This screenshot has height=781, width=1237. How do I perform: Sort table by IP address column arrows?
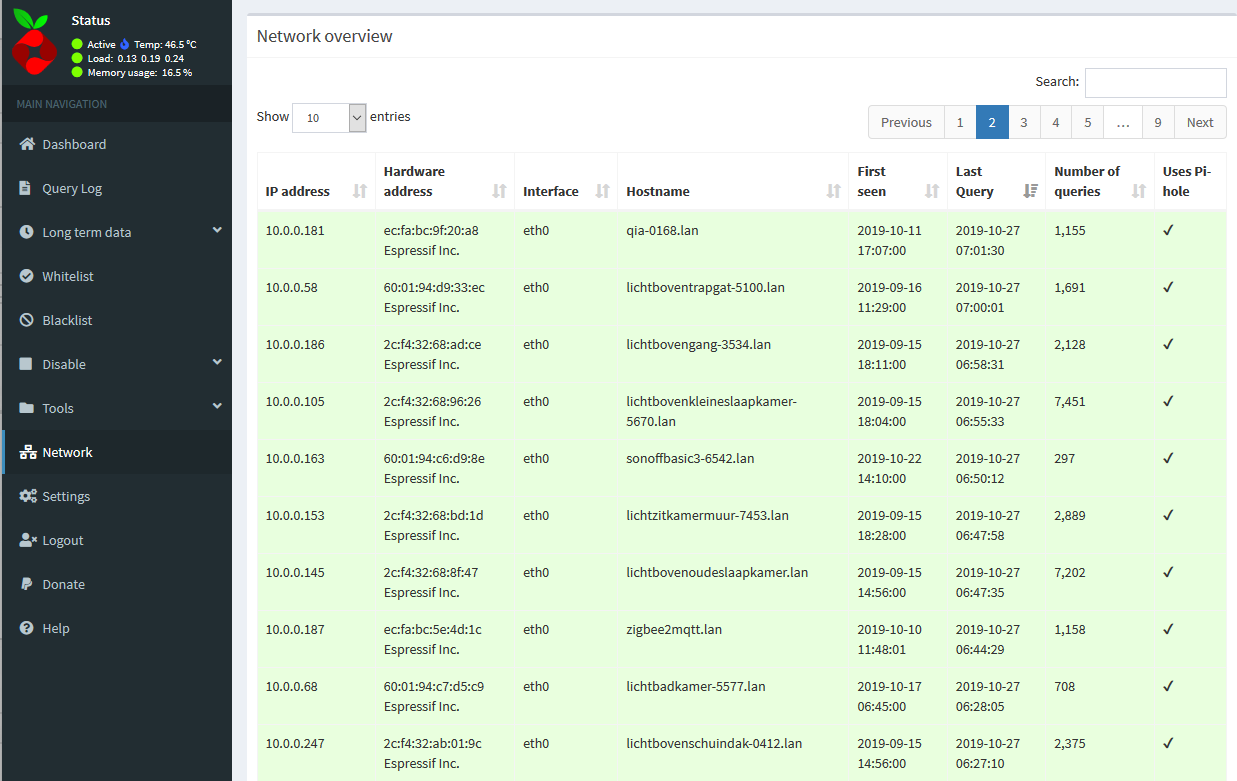tap(360, 191)
